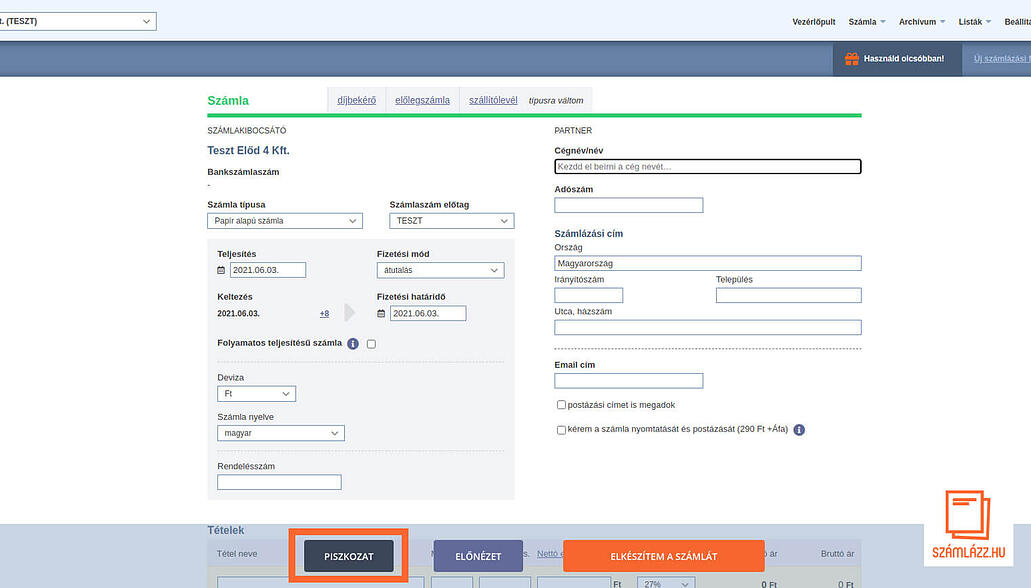Click the 'Elkészítem a számlát' button
This screenshot has height=588, width=1031.
(x=663, y=556)
